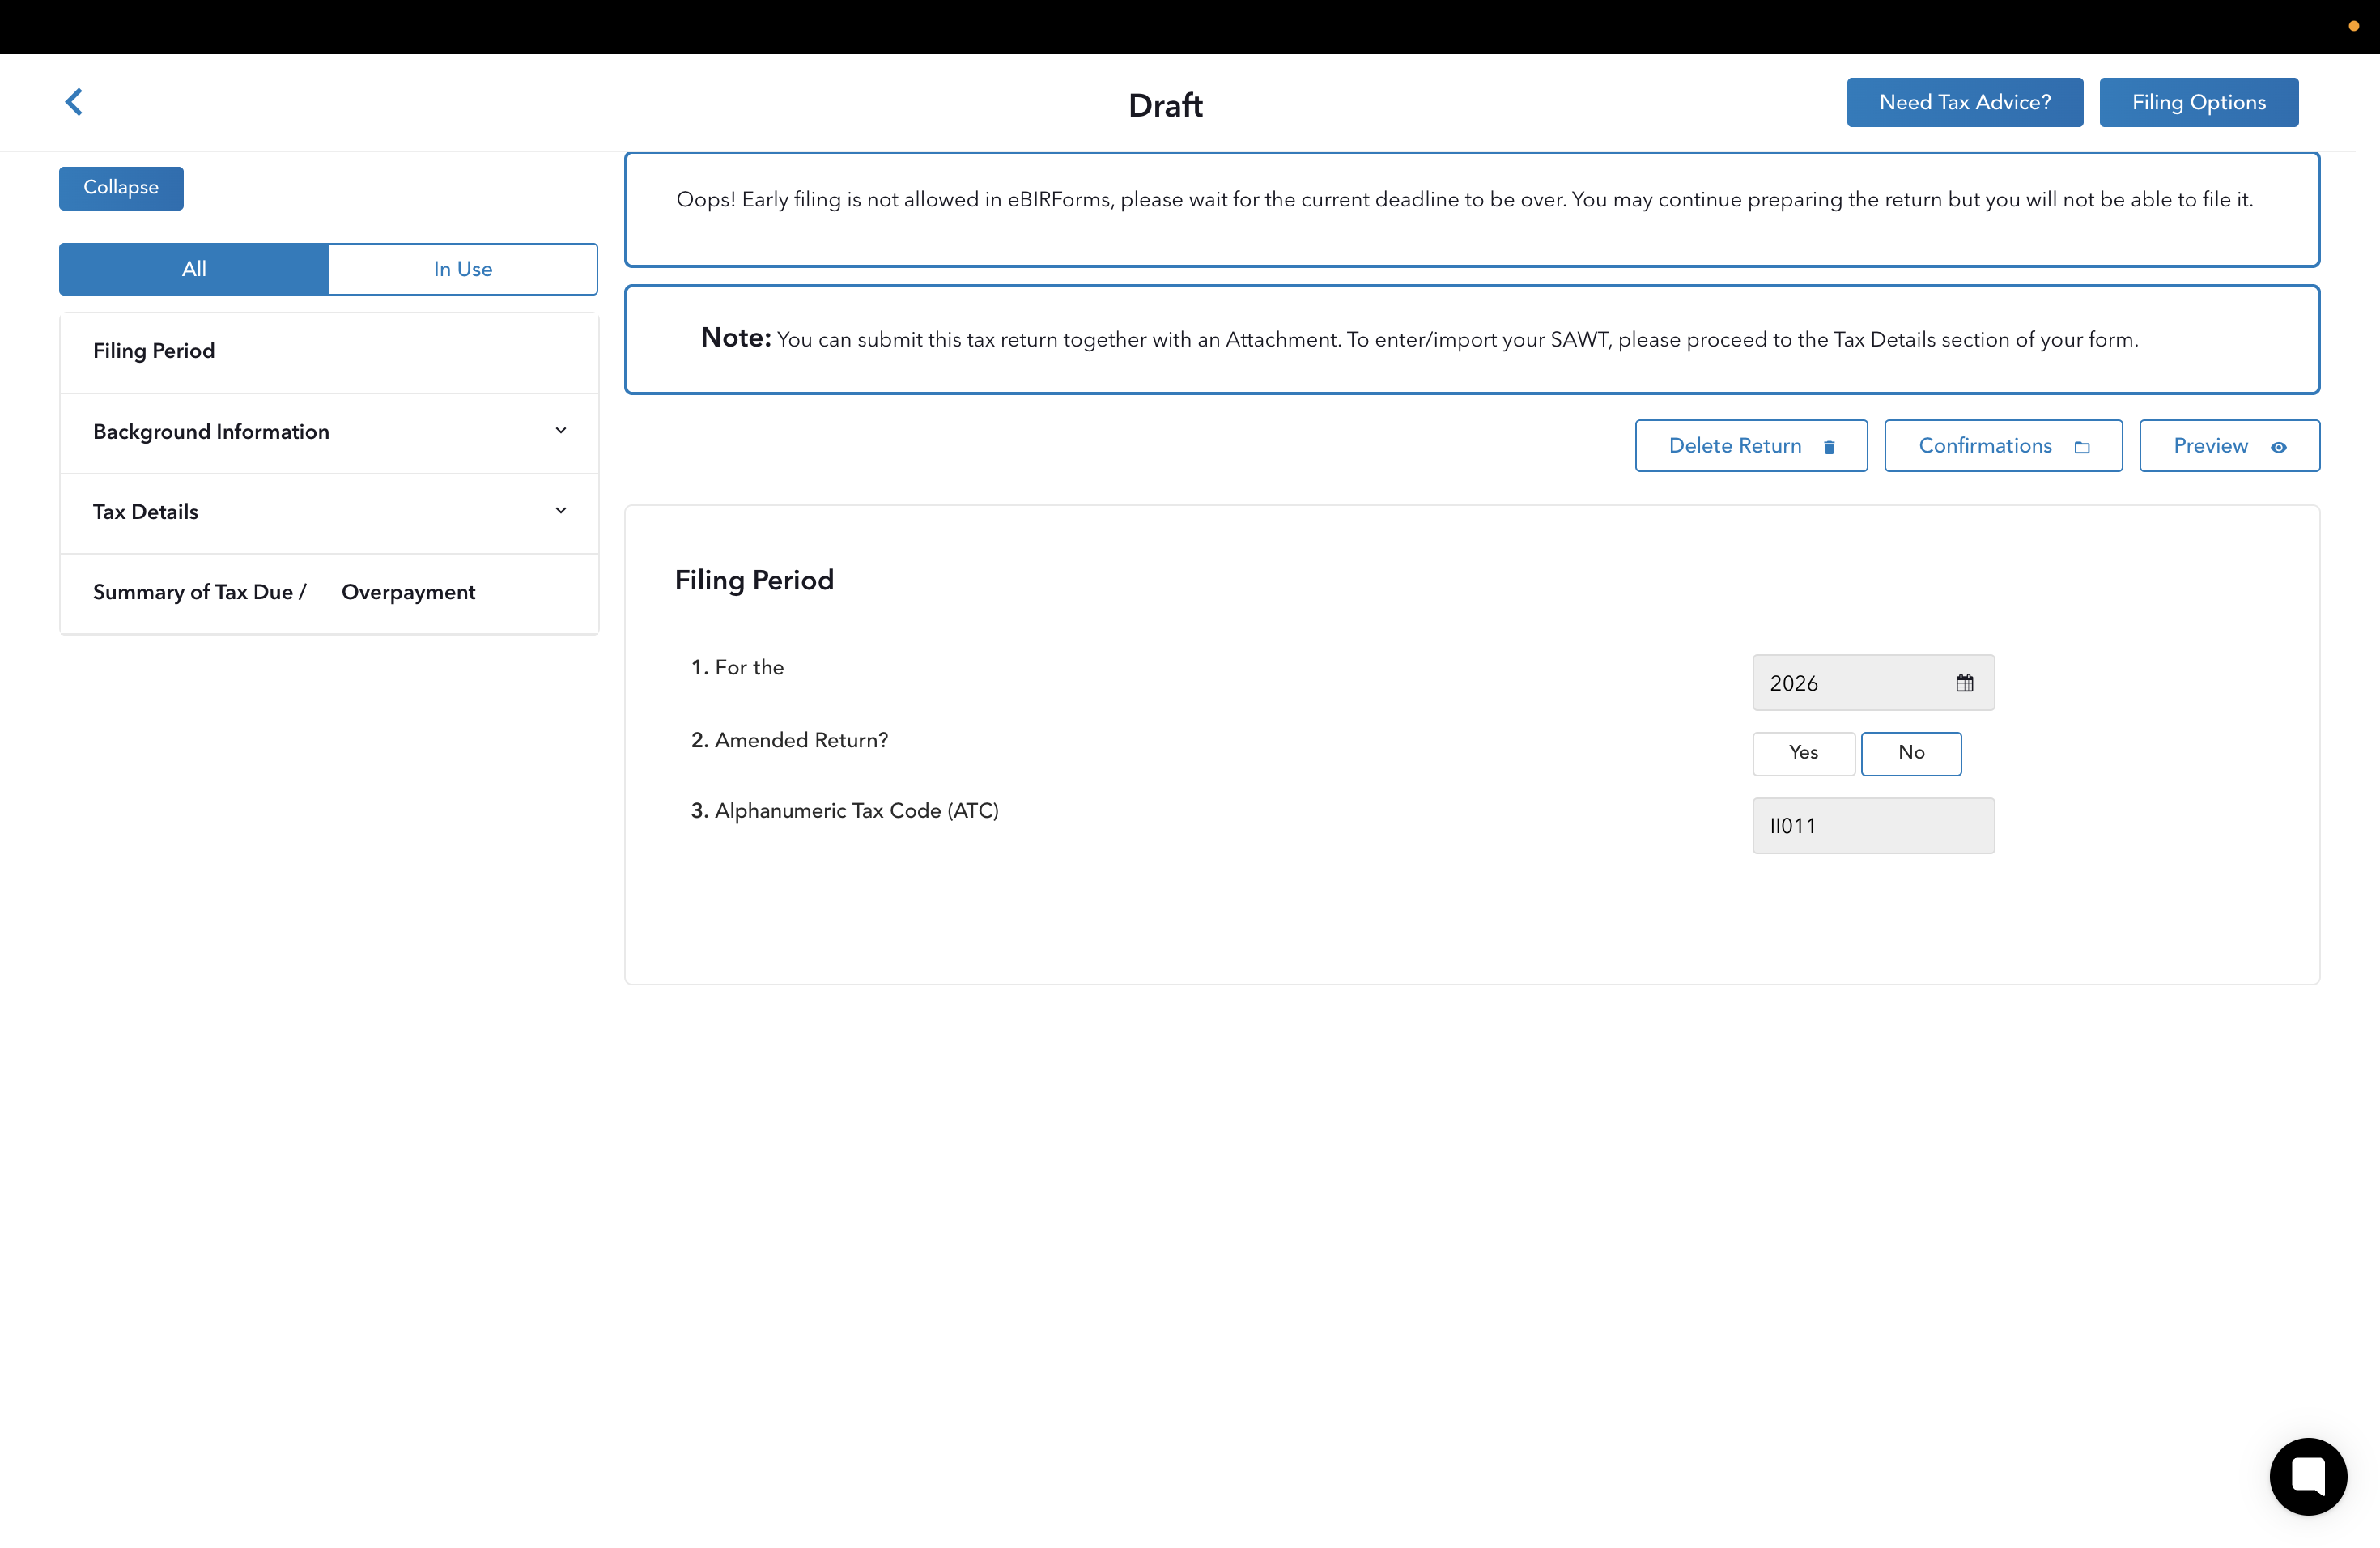Click the back arrow icon
Screen dimensions: 2380x1548
(x=74, y=102)
